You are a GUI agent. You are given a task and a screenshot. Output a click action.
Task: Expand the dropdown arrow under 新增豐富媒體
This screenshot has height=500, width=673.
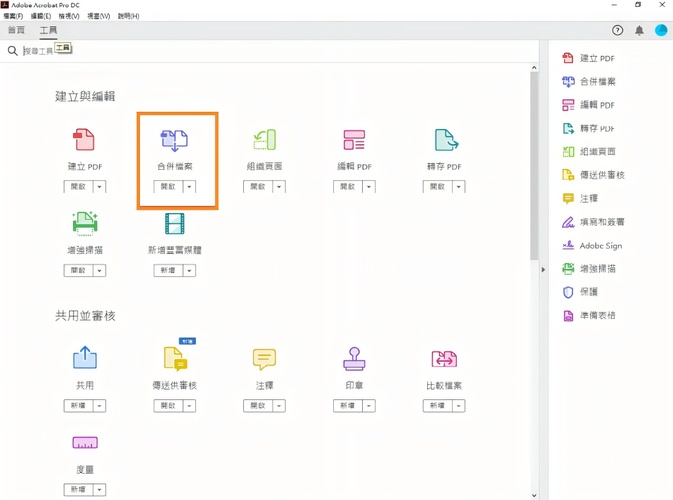pyautogui.click(x=189, y=270)
